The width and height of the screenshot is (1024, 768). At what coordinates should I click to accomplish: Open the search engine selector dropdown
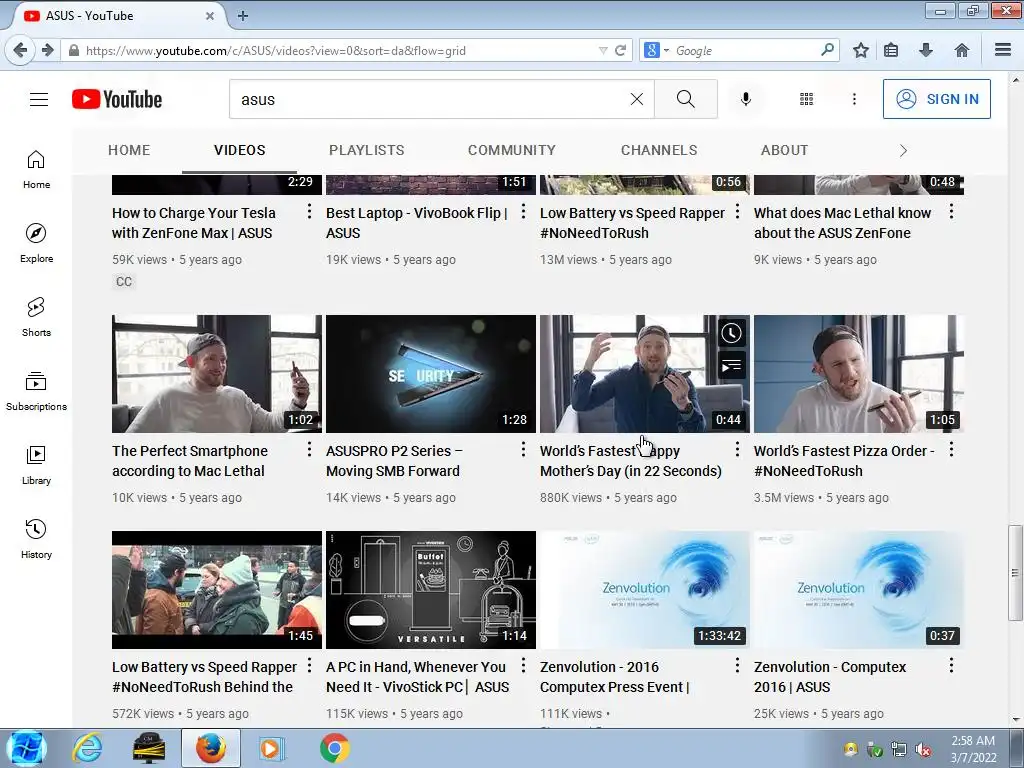coord(656,50)
